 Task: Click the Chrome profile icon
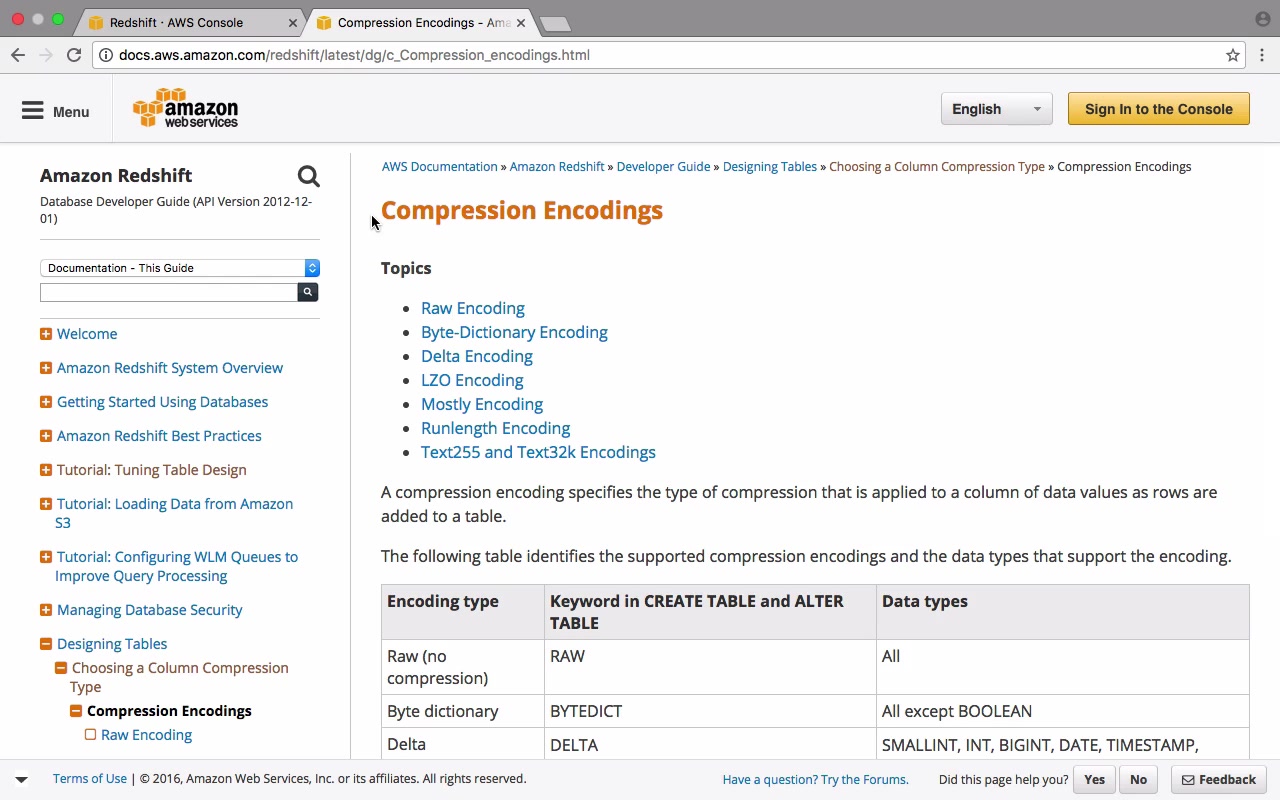(1262, 19)
